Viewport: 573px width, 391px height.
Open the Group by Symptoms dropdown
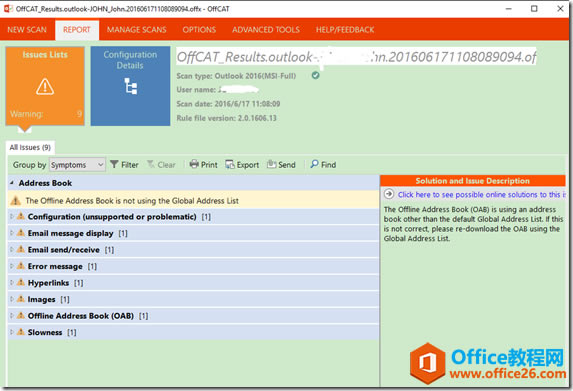pyautogui.click(x=77, y=165)
